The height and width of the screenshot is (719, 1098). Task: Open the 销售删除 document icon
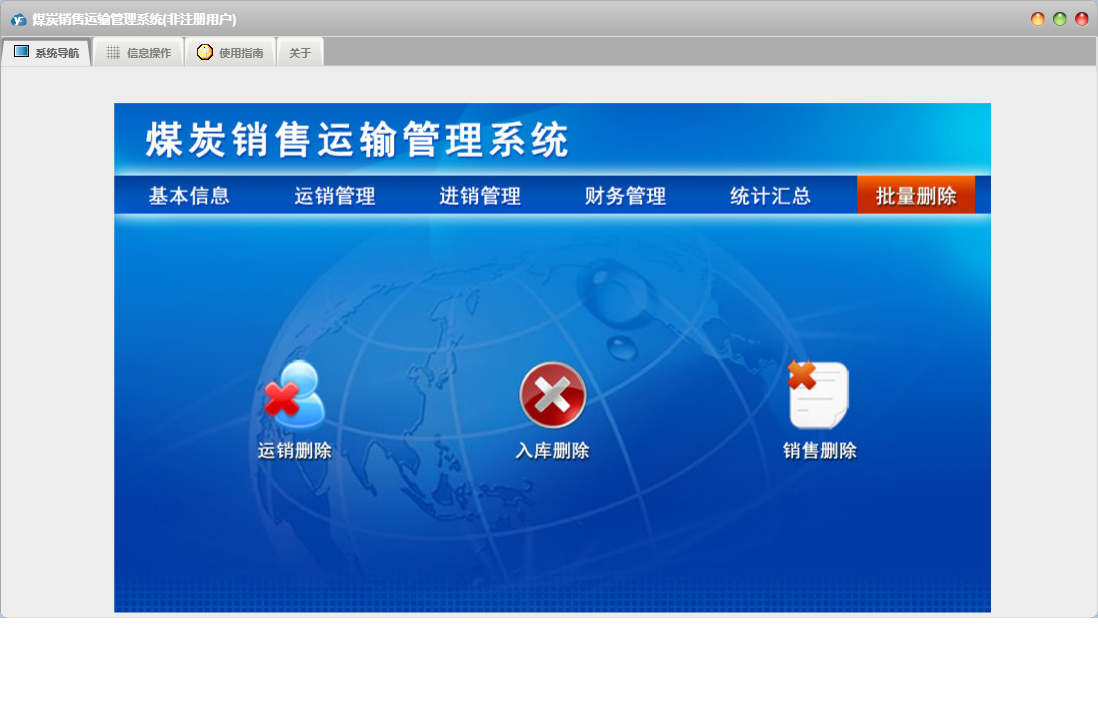pyautogui.click(x=818, y=394)
